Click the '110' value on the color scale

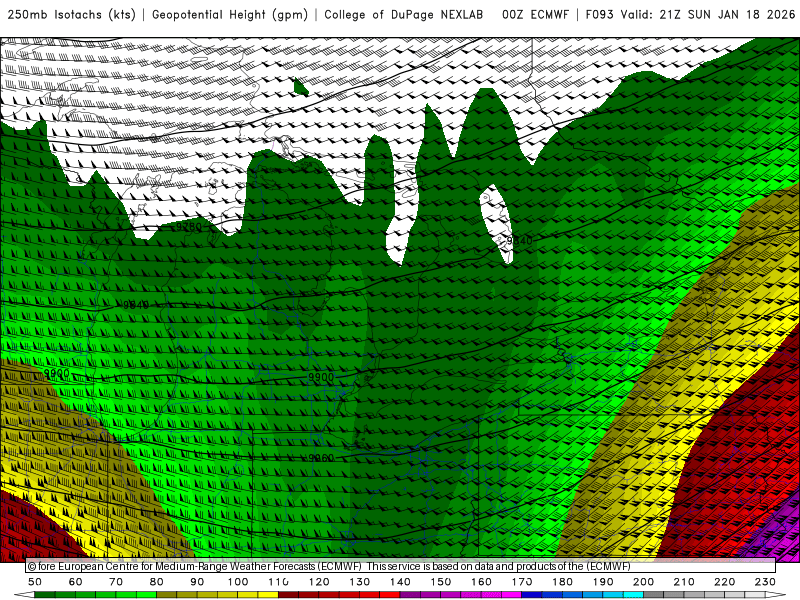click(x=278, y=582)
